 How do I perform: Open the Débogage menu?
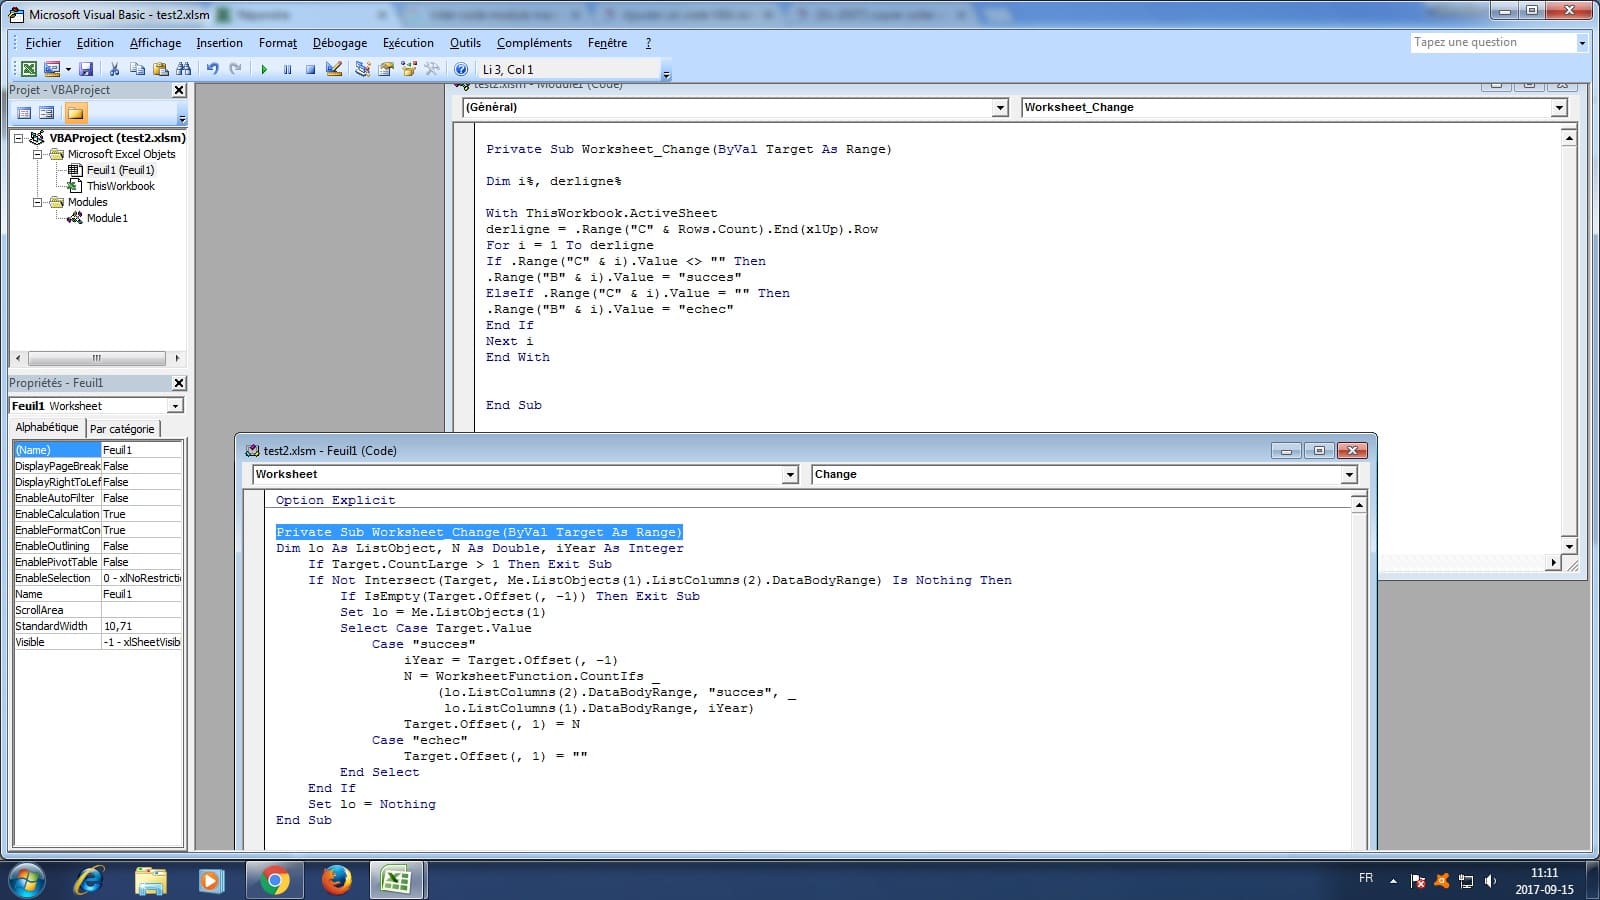339,43
